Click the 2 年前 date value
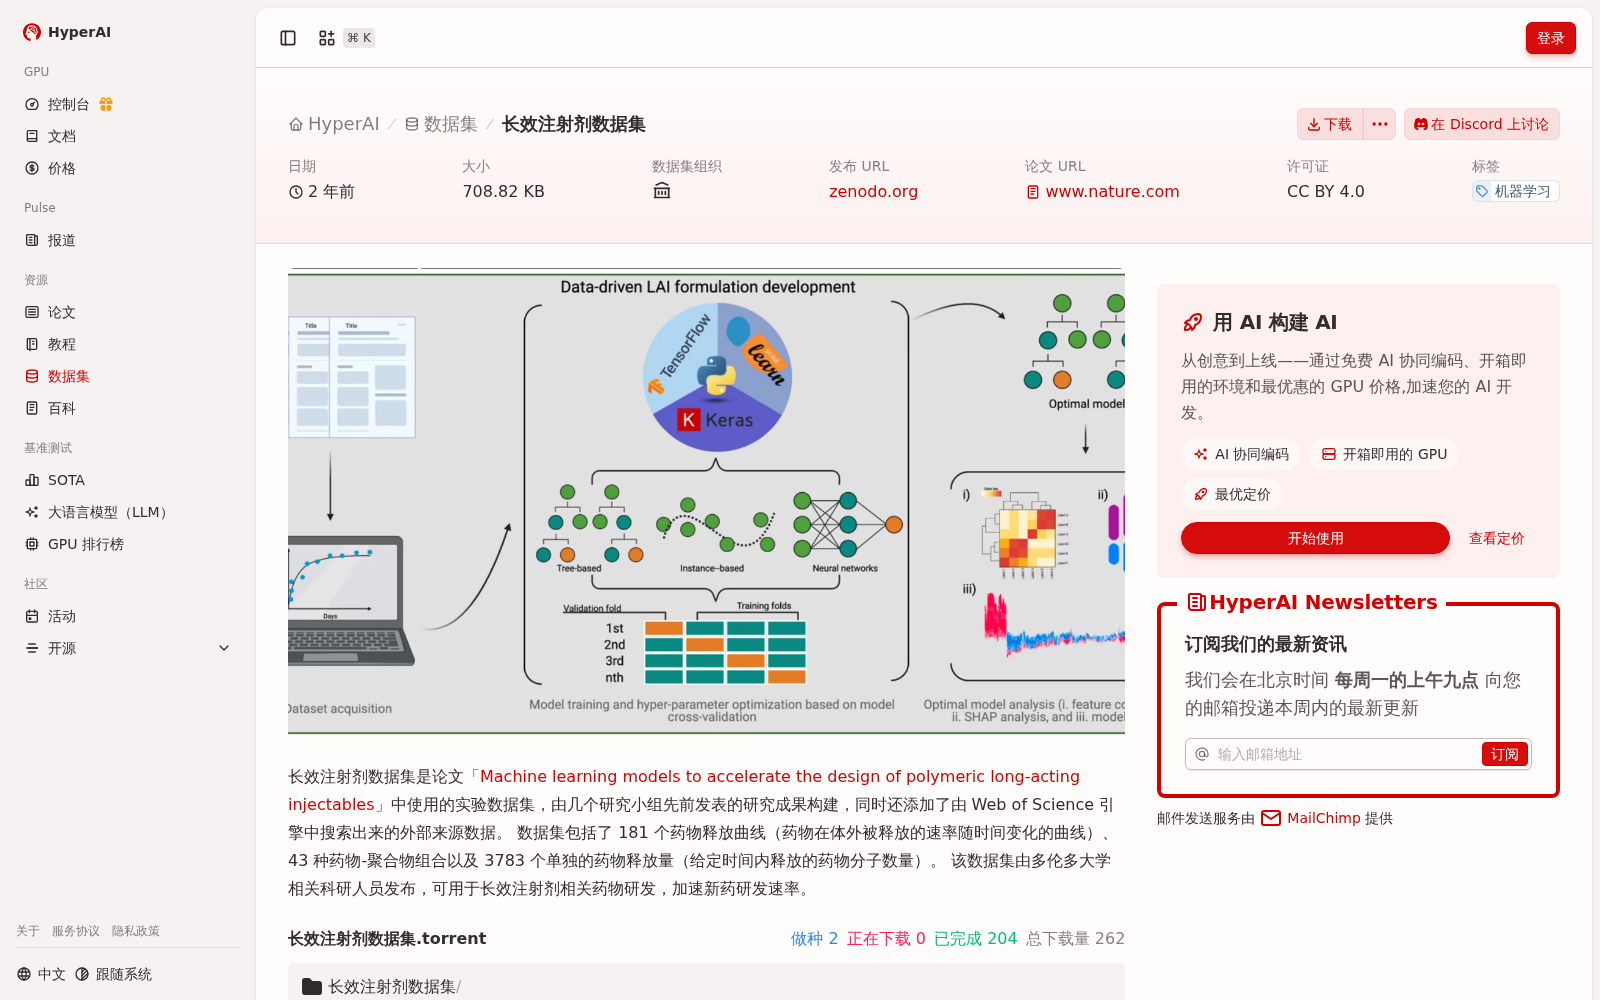1600x1000 pixels. 322,191
